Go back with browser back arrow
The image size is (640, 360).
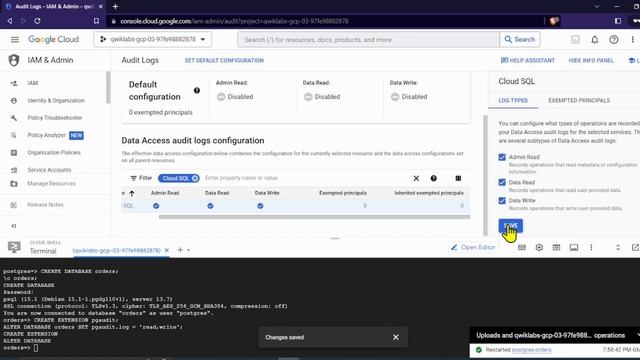pos(10,21)
